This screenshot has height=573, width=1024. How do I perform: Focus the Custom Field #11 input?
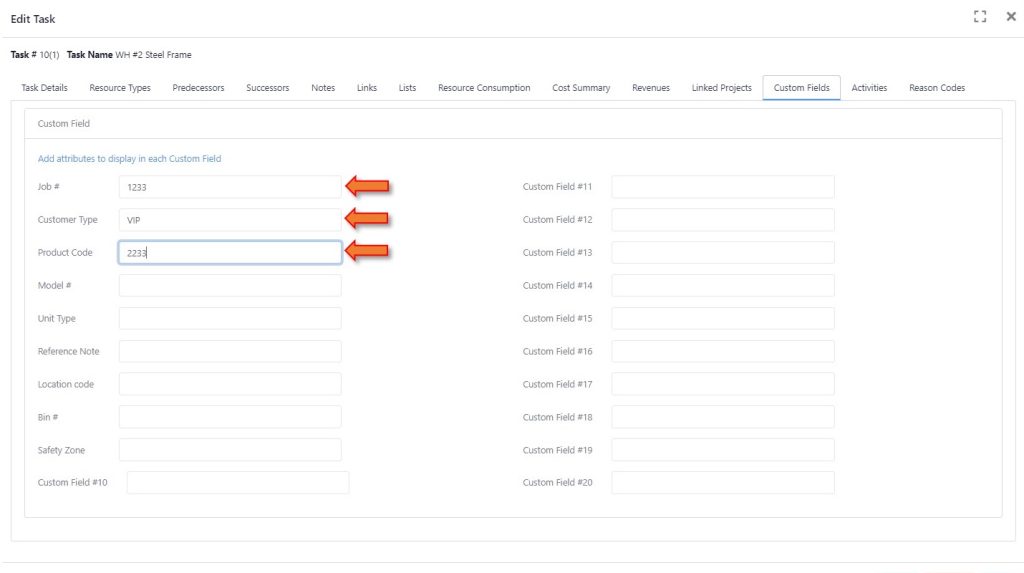(x=722, y=187)
